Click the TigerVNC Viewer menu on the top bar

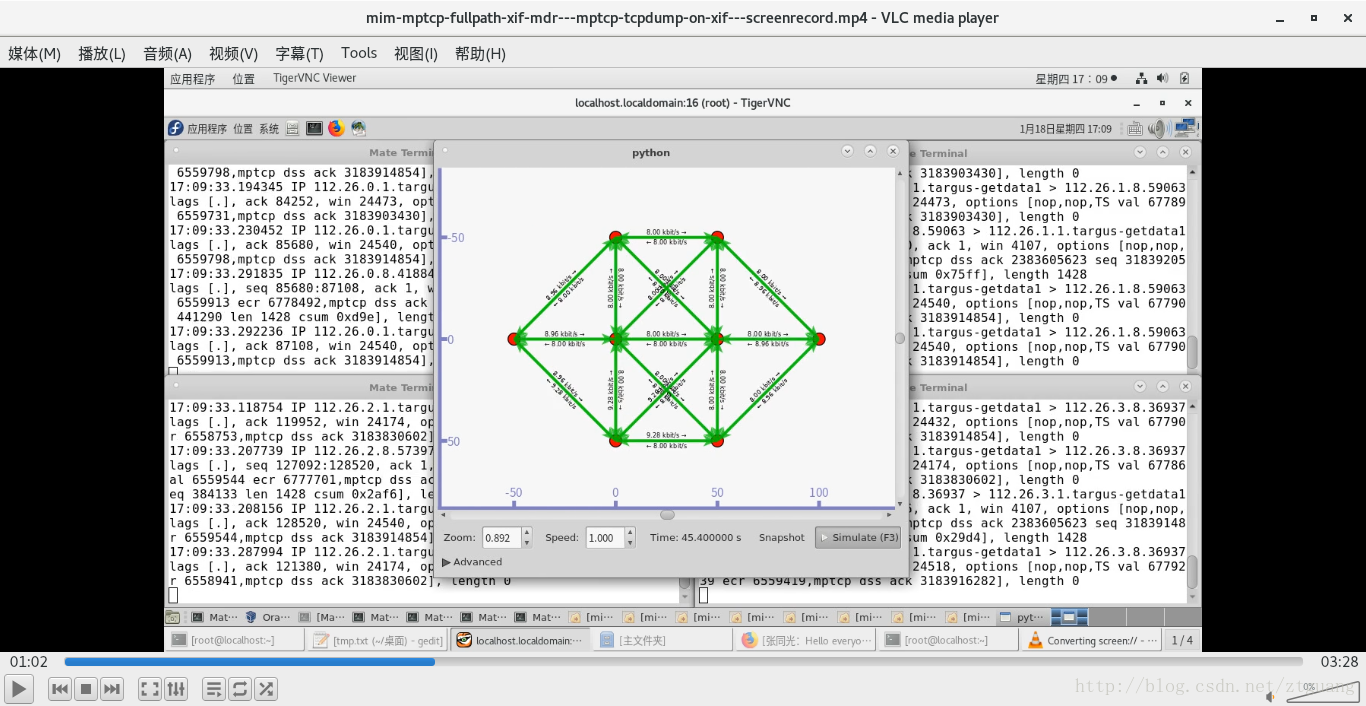pyautogui.click(x=314, y=78)
